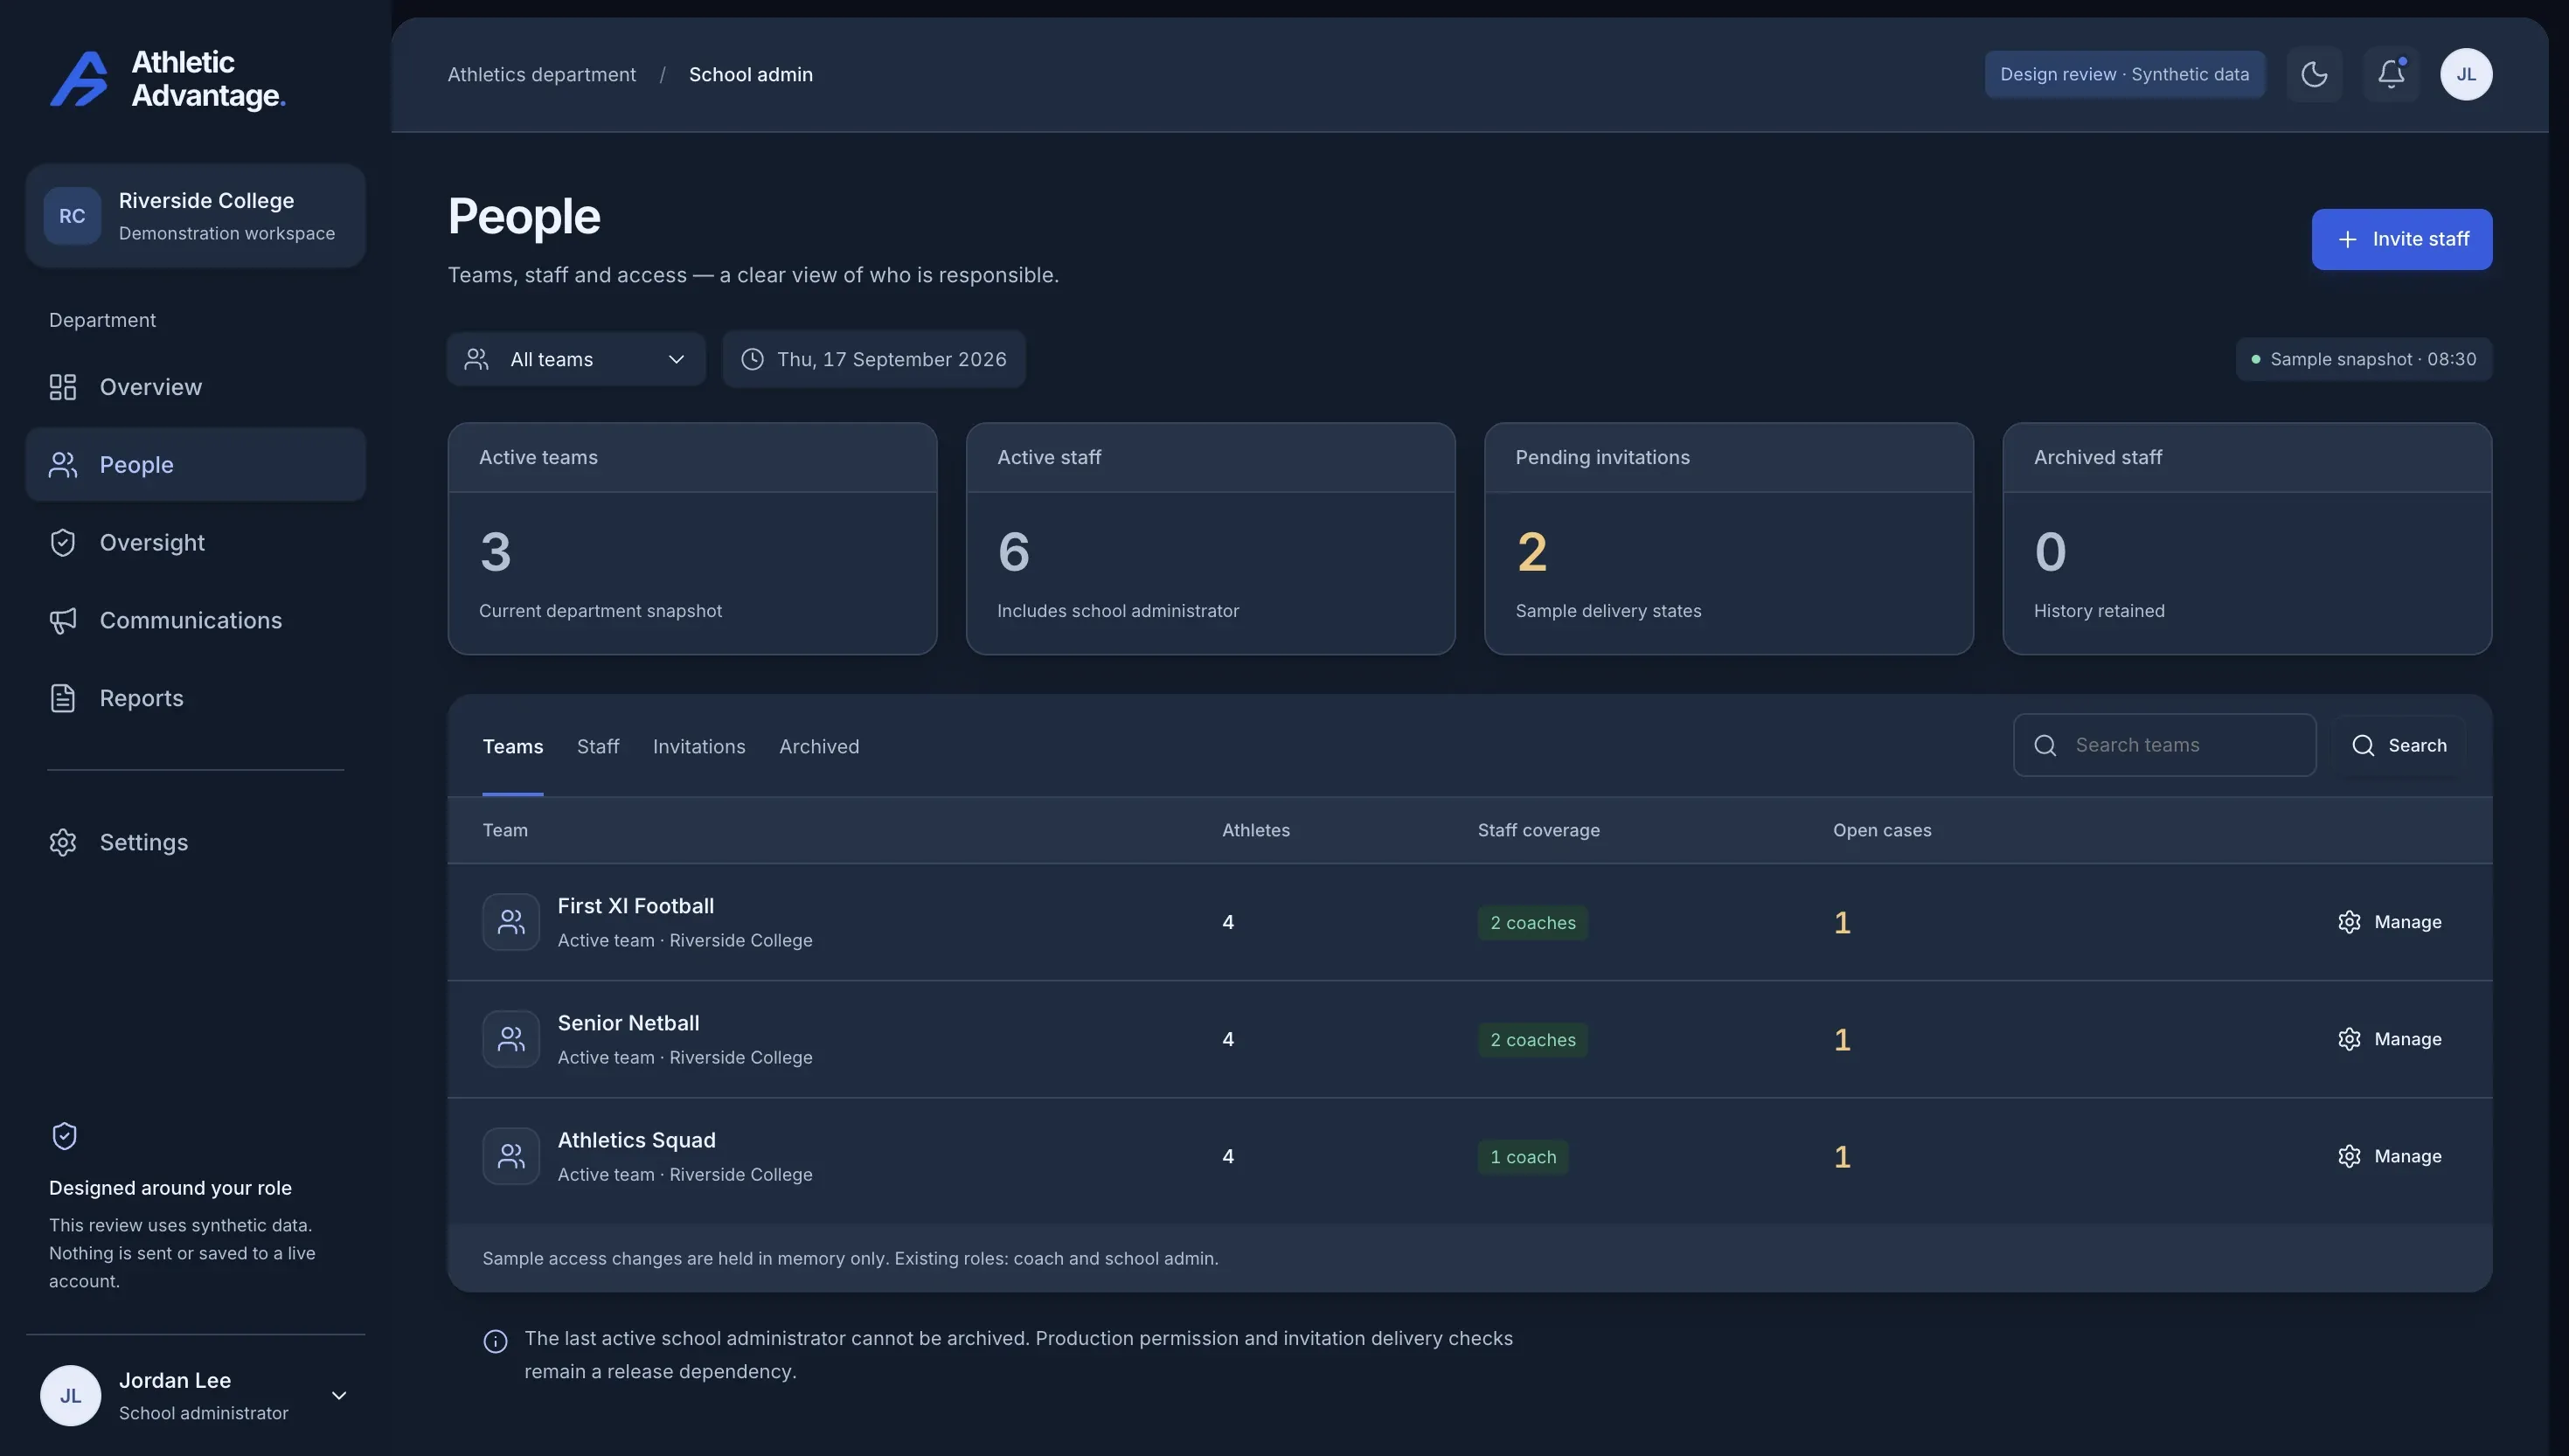Click the clock icon beside the date
The height and width of the screenshot is (1456, 2569).
pyautogui.click(x=752, y=359)
